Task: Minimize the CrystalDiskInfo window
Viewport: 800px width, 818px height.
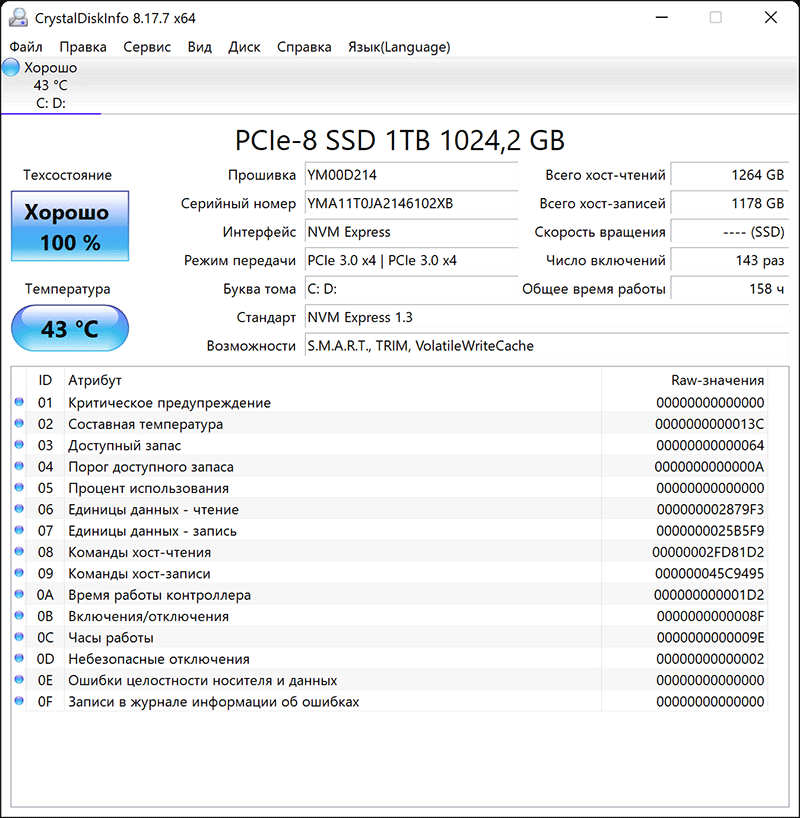Action: [662, 18]
